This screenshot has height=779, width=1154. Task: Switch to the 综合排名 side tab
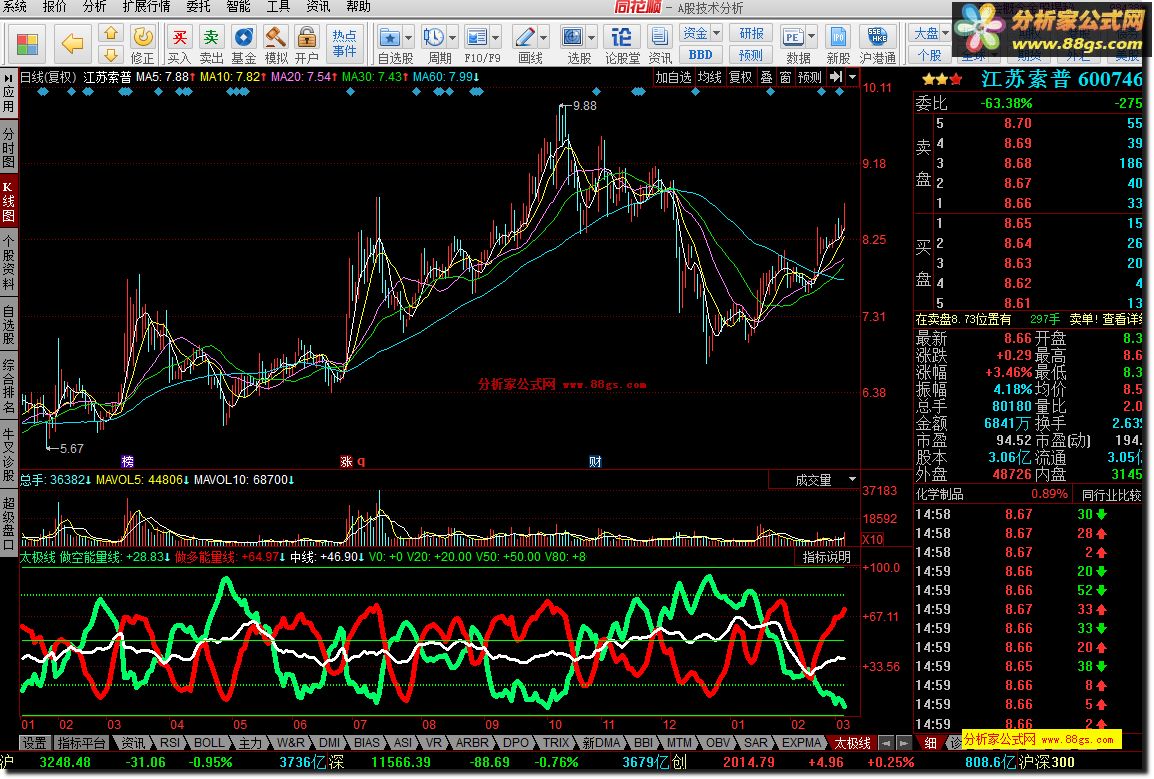click(9, 386)
